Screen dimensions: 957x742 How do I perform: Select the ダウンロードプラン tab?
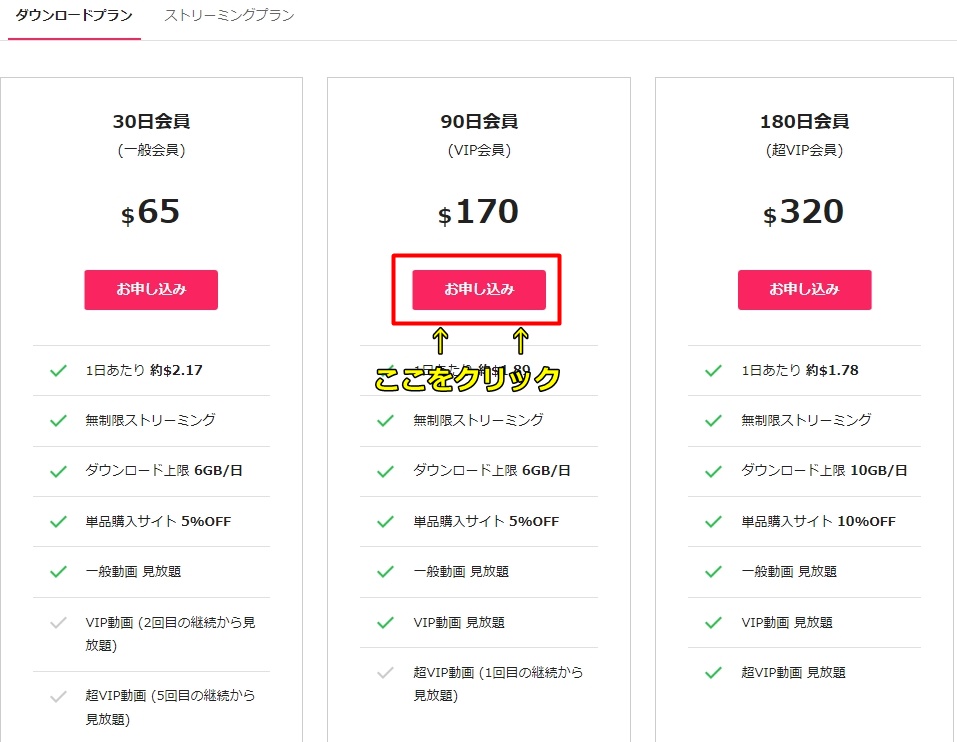[x=74, y=16]
